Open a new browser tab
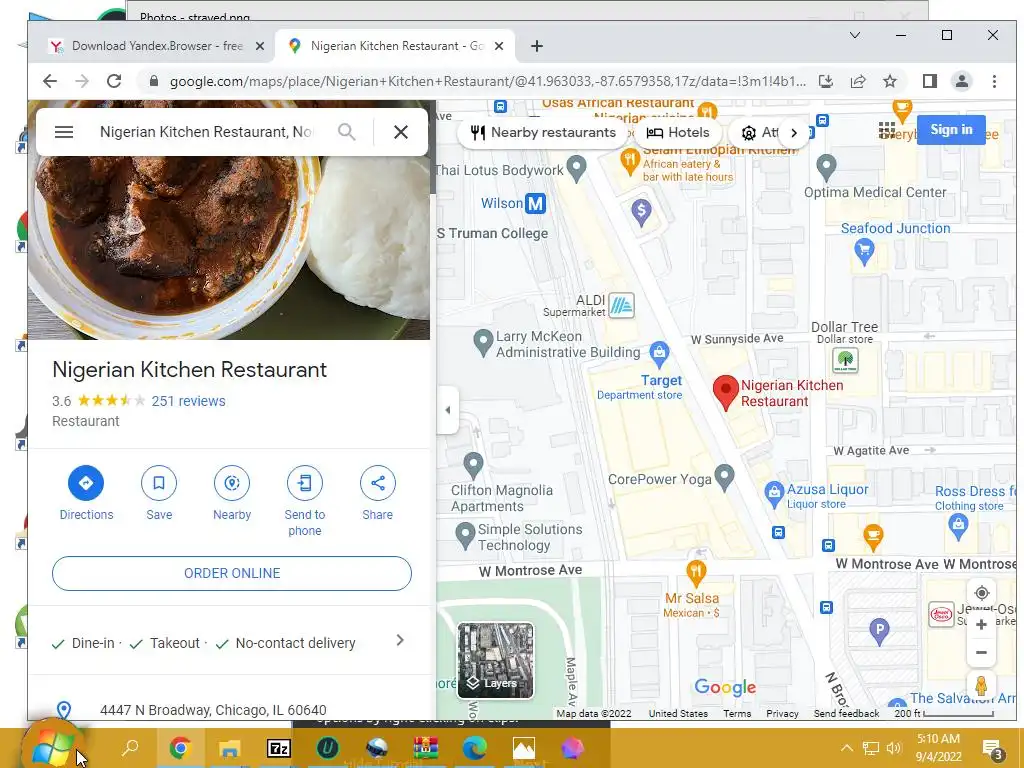 pos(537,46)
